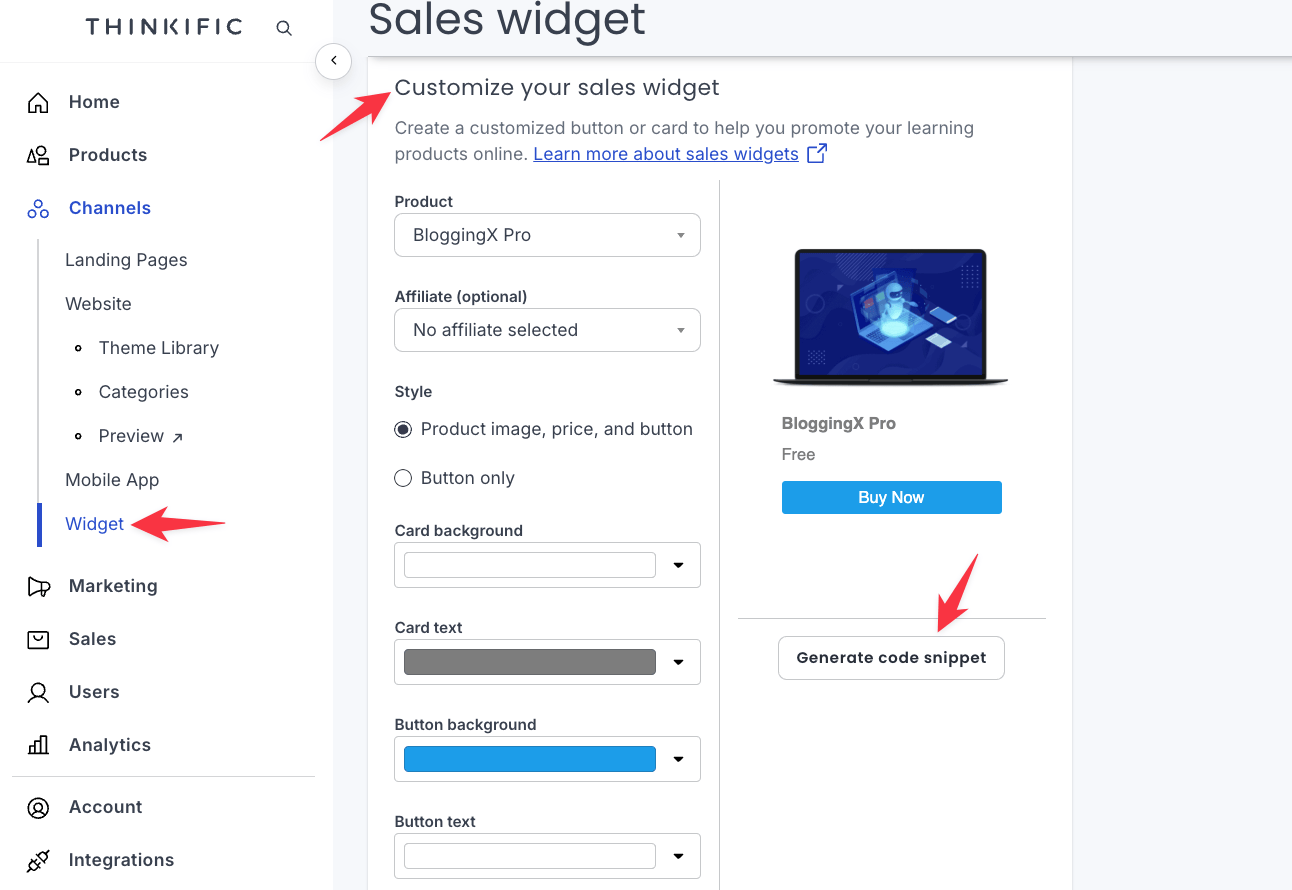
Task: Switch to the Mobile App channel
Action: (x=112, y=480)
